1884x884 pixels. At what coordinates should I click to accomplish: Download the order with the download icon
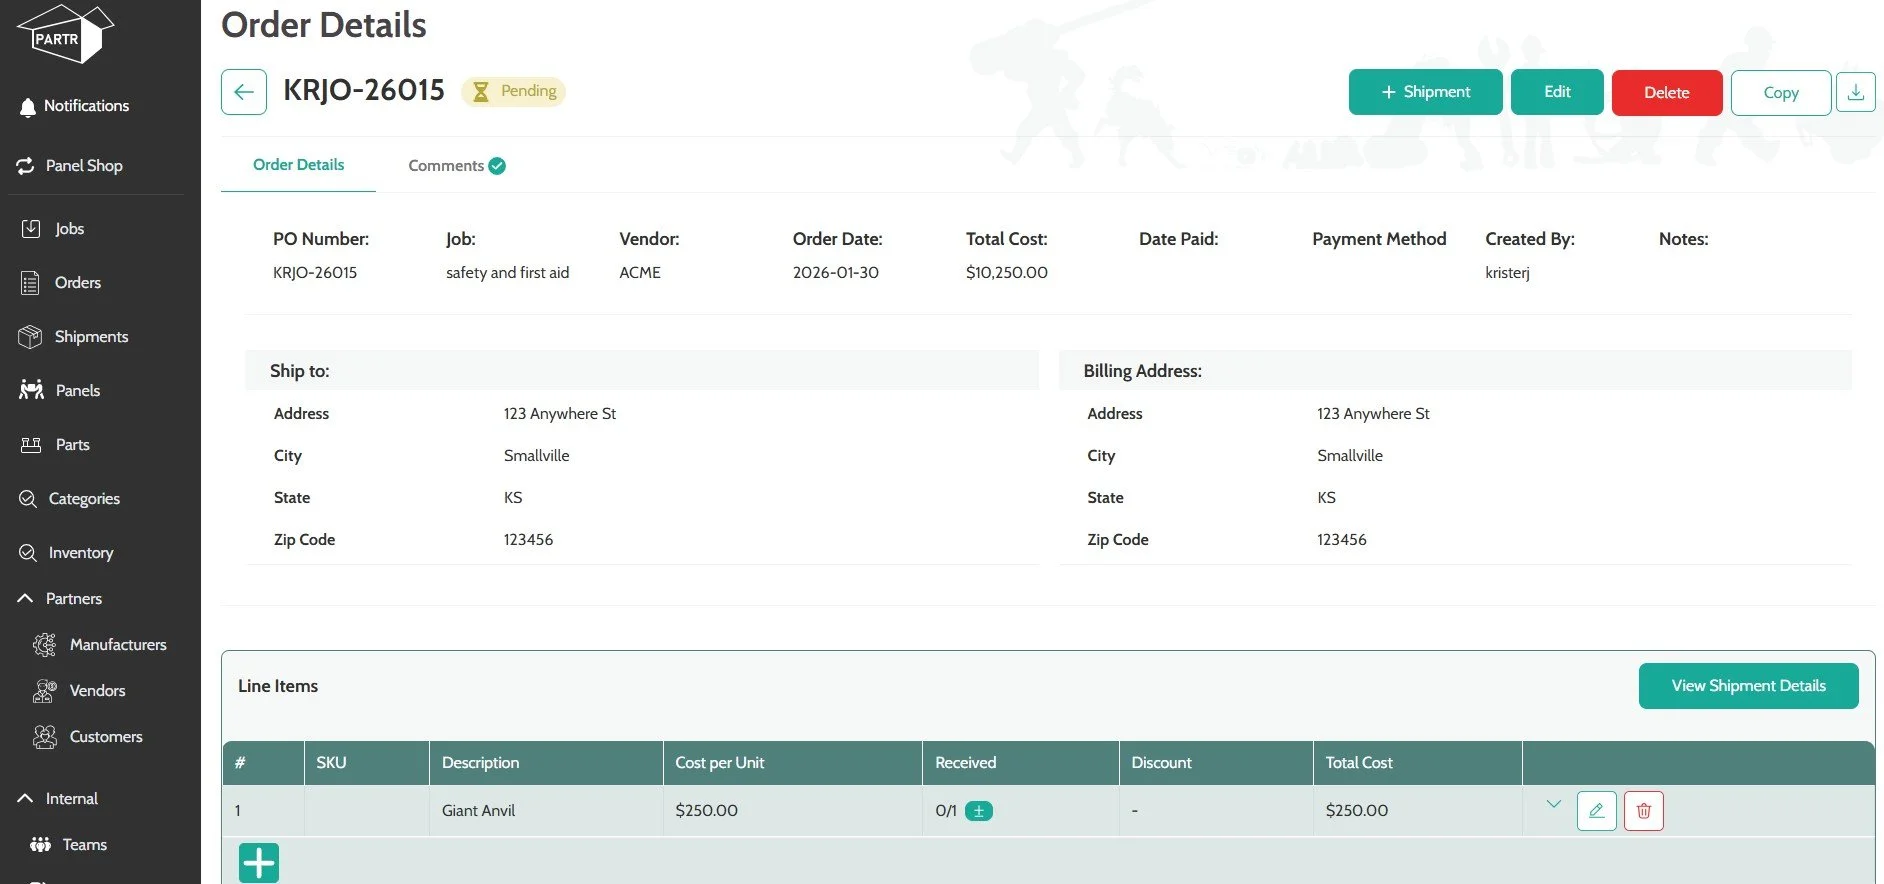[1856, 92]
